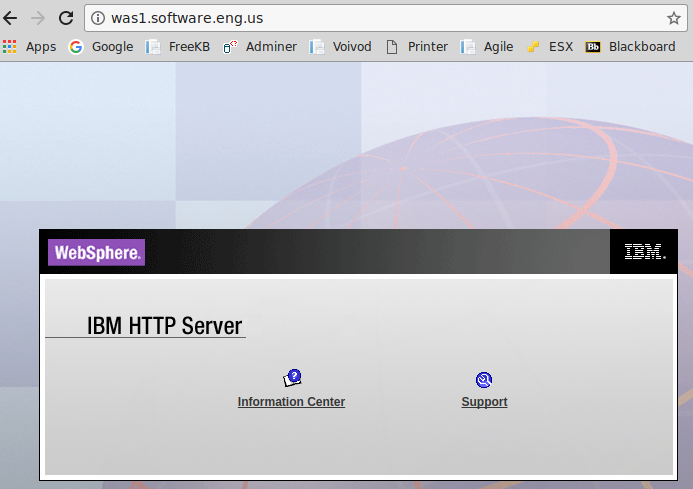The image size is (693, 489).
Task: Click the Blackboard Bb favicon
Action: 593,46
